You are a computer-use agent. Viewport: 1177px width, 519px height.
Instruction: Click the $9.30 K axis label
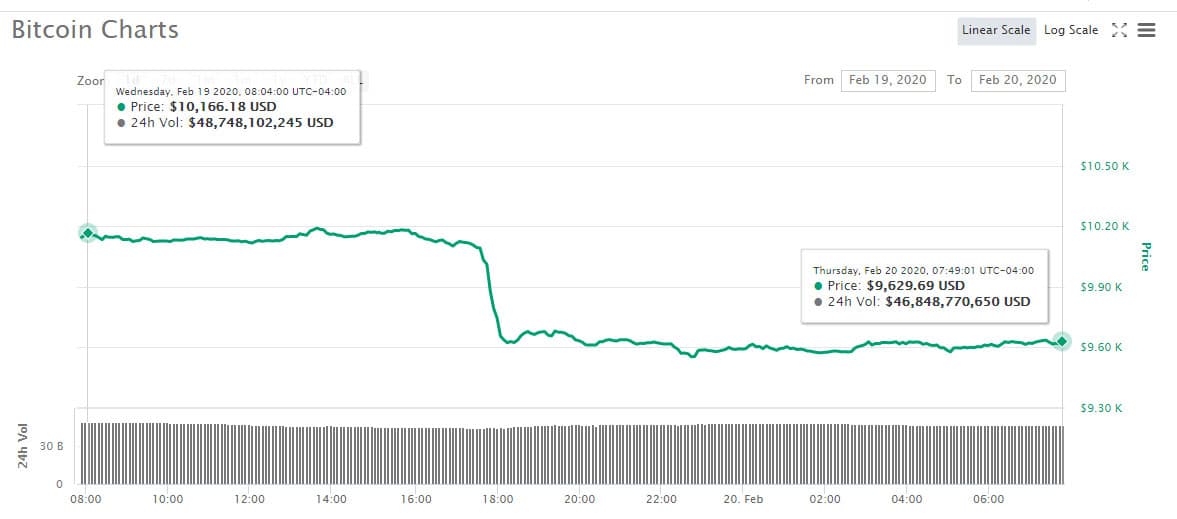tap(1104, 409)
